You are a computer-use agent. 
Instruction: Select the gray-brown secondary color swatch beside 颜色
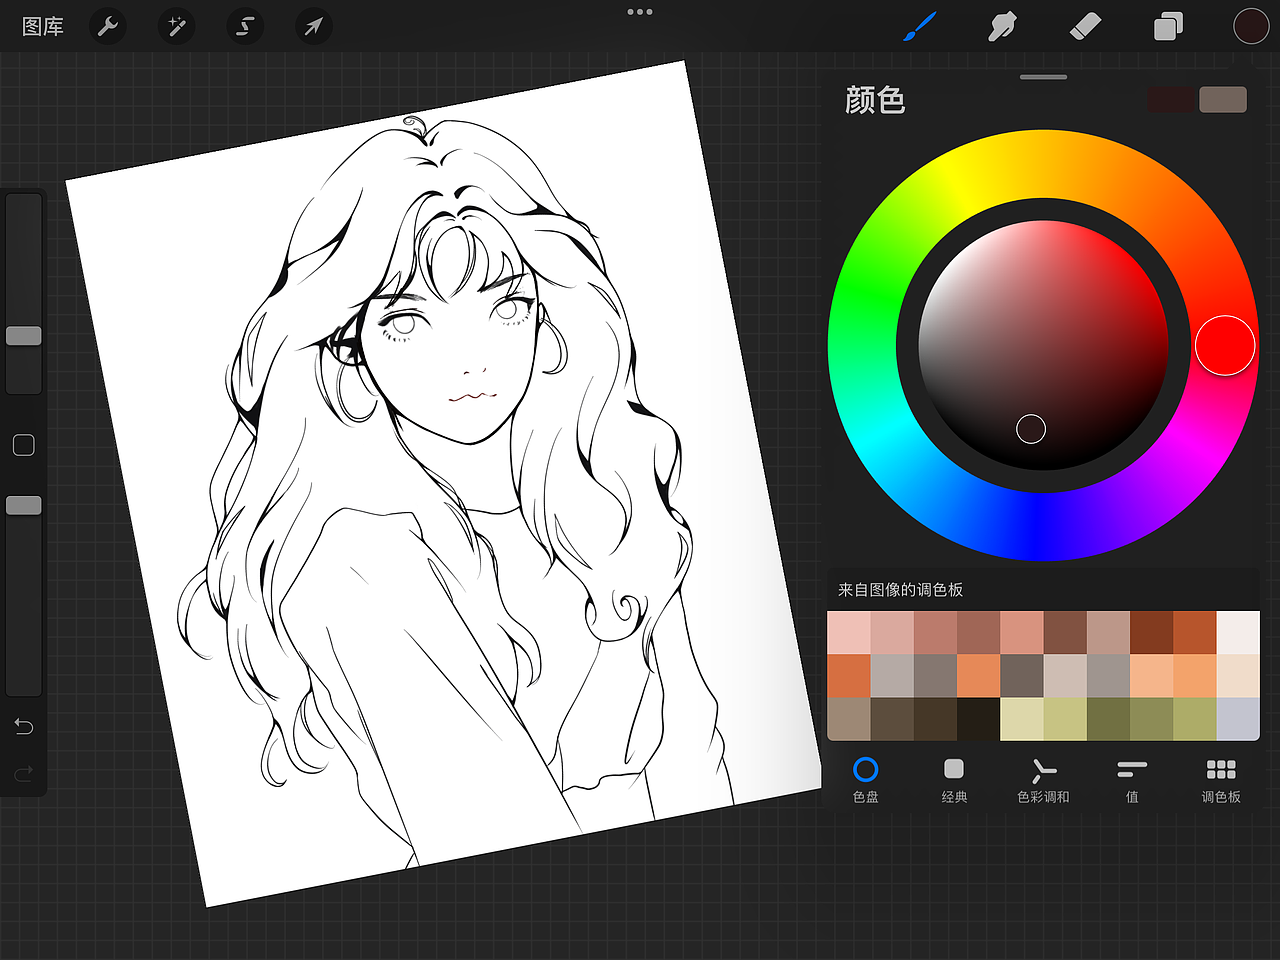(1223, 100)
